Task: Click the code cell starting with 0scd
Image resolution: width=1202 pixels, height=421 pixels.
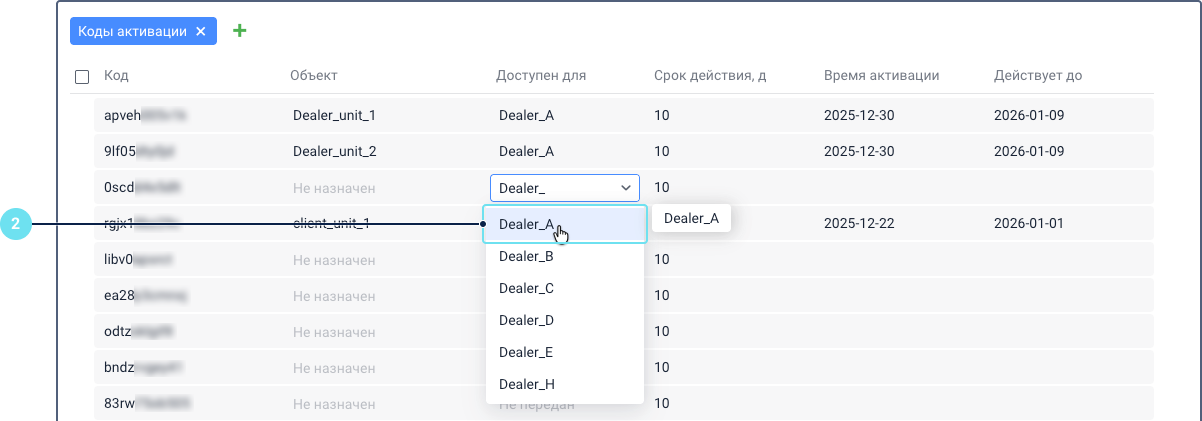Action: pos(142,187)
